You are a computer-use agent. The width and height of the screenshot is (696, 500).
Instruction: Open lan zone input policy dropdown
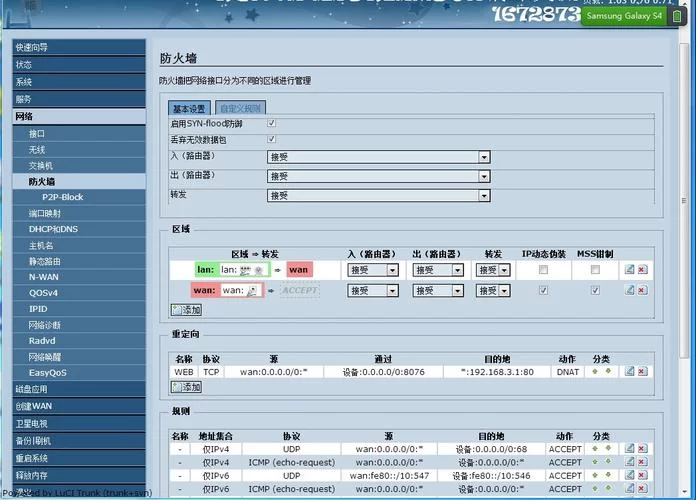click(x=373, y=270)
